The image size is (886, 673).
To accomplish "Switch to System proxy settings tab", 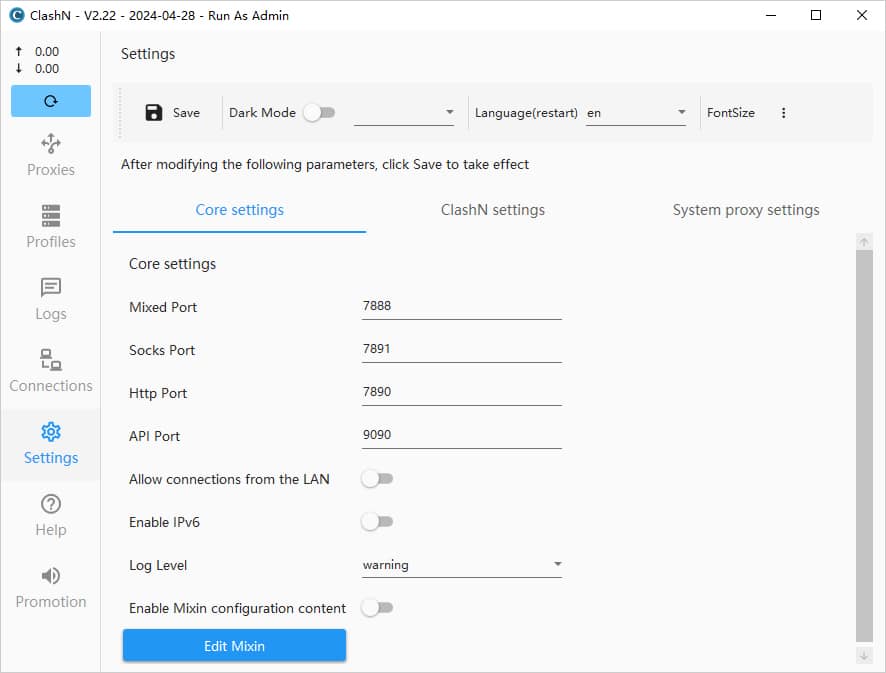I will (x=746, y=210).
